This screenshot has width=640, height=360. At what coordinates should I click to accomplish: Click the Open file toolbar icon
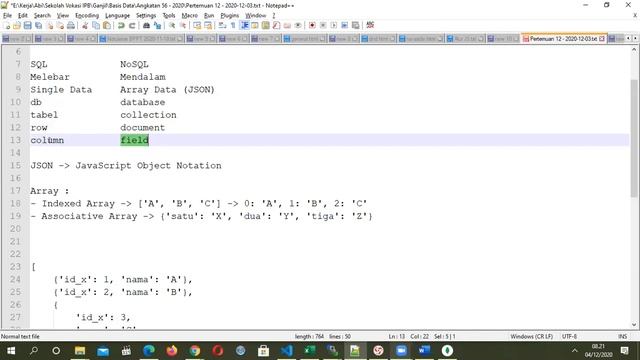17,25
